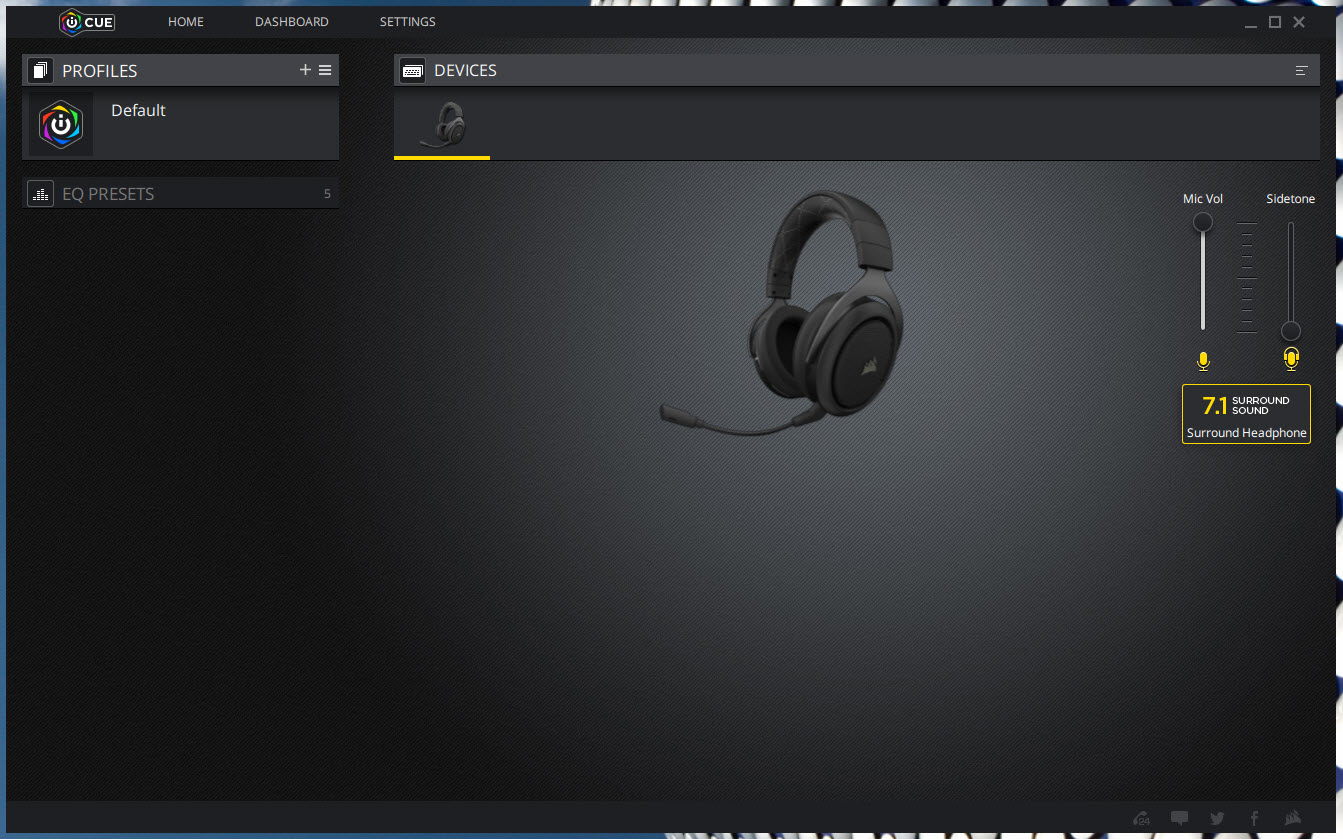Toggle 7.1 Surround Sound button
This screenshot has height=839, width=1343.
point(1246,414)
